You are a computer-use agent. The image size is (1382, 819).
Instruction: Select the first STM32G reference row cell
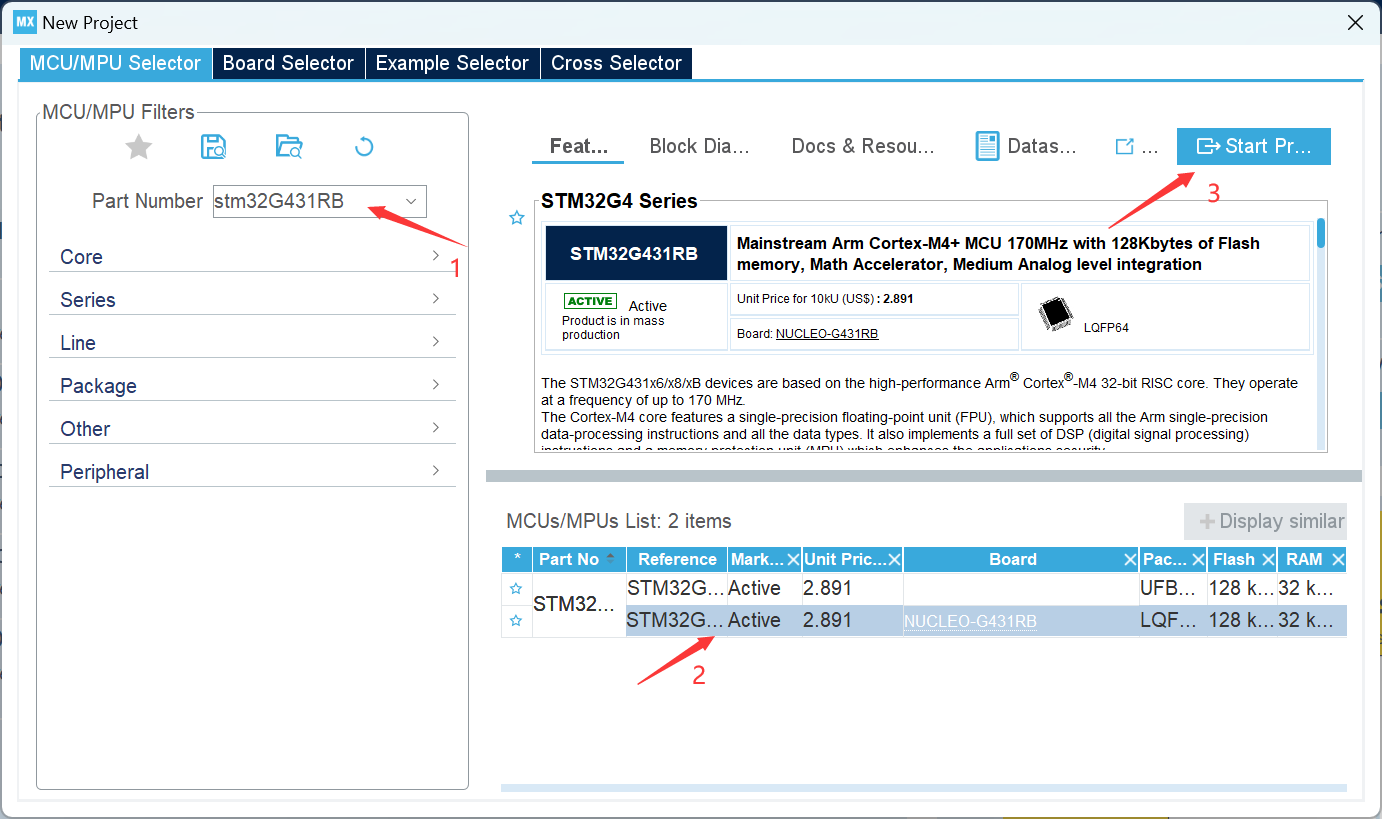[x=676, y=589]
